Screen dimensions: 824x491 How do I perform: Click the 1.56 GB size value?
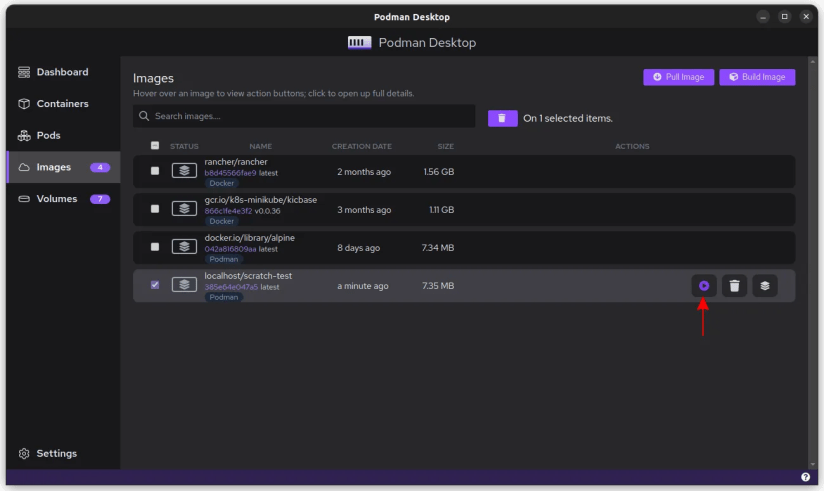pyautogui.click(x=439, y=172)
